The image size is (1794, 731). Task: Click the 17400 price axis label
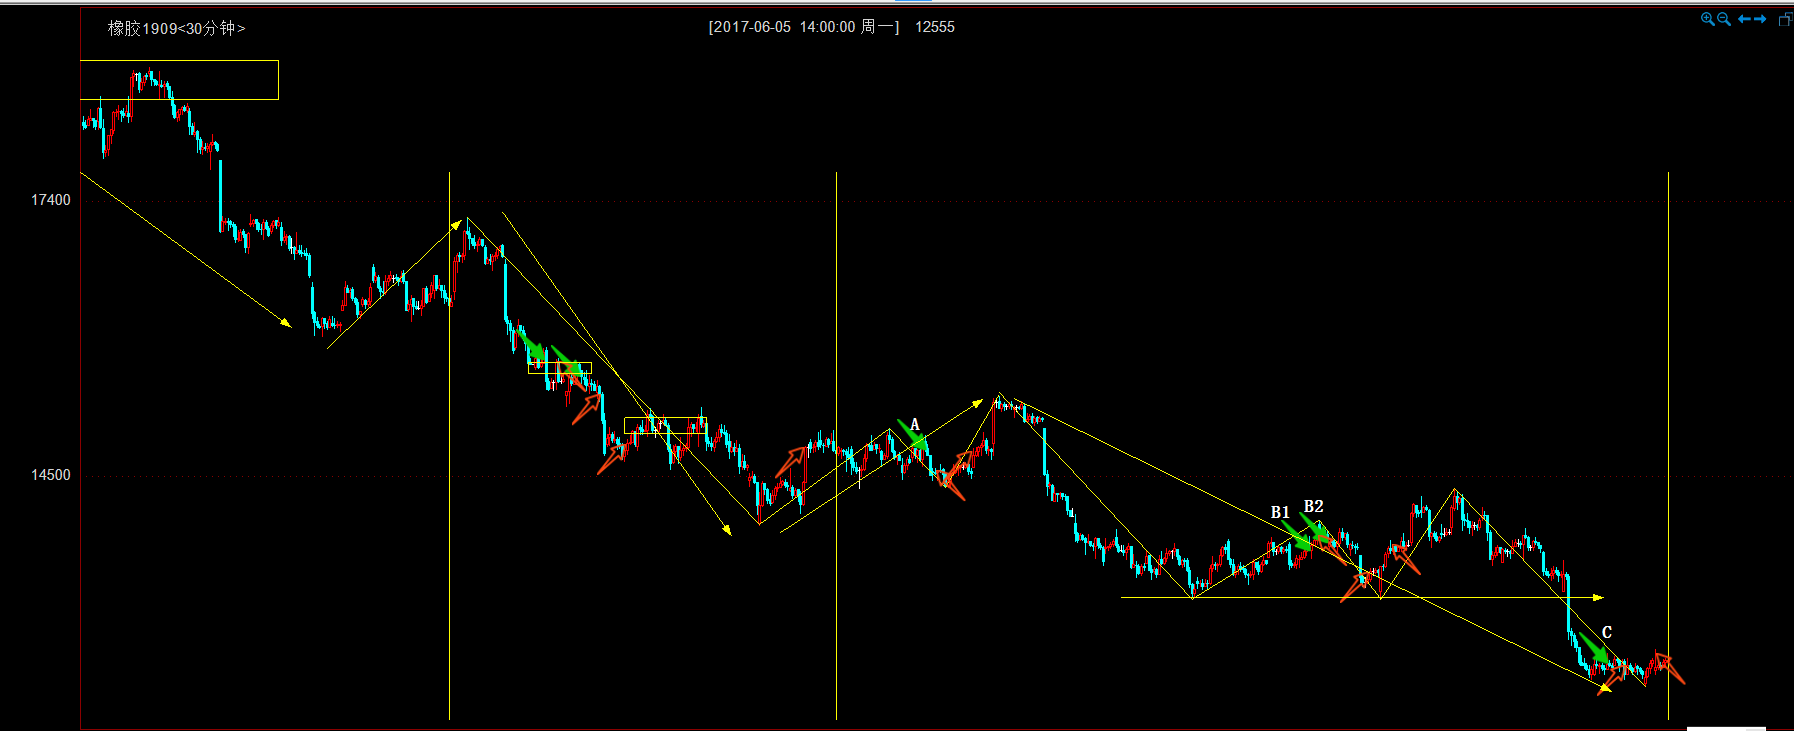(51, 200)
